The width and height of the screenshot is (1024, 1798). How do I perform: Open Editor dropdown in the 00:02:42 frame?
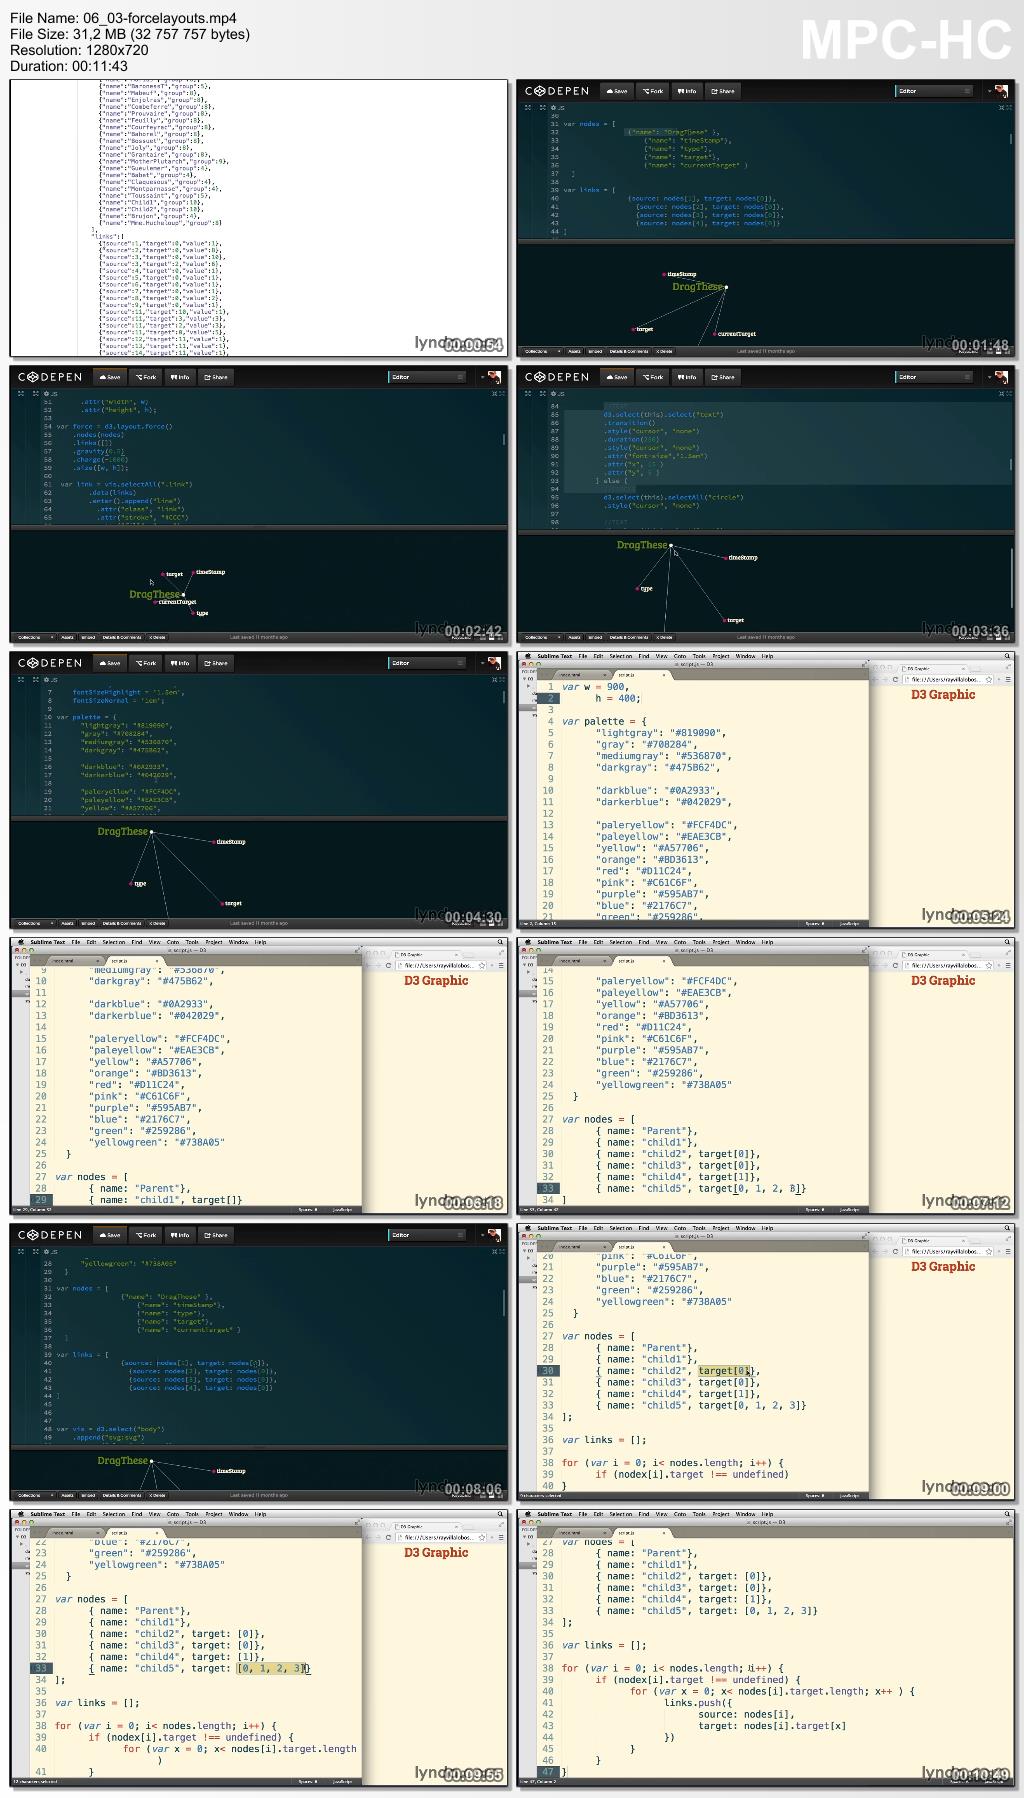(x=427, y=377)
